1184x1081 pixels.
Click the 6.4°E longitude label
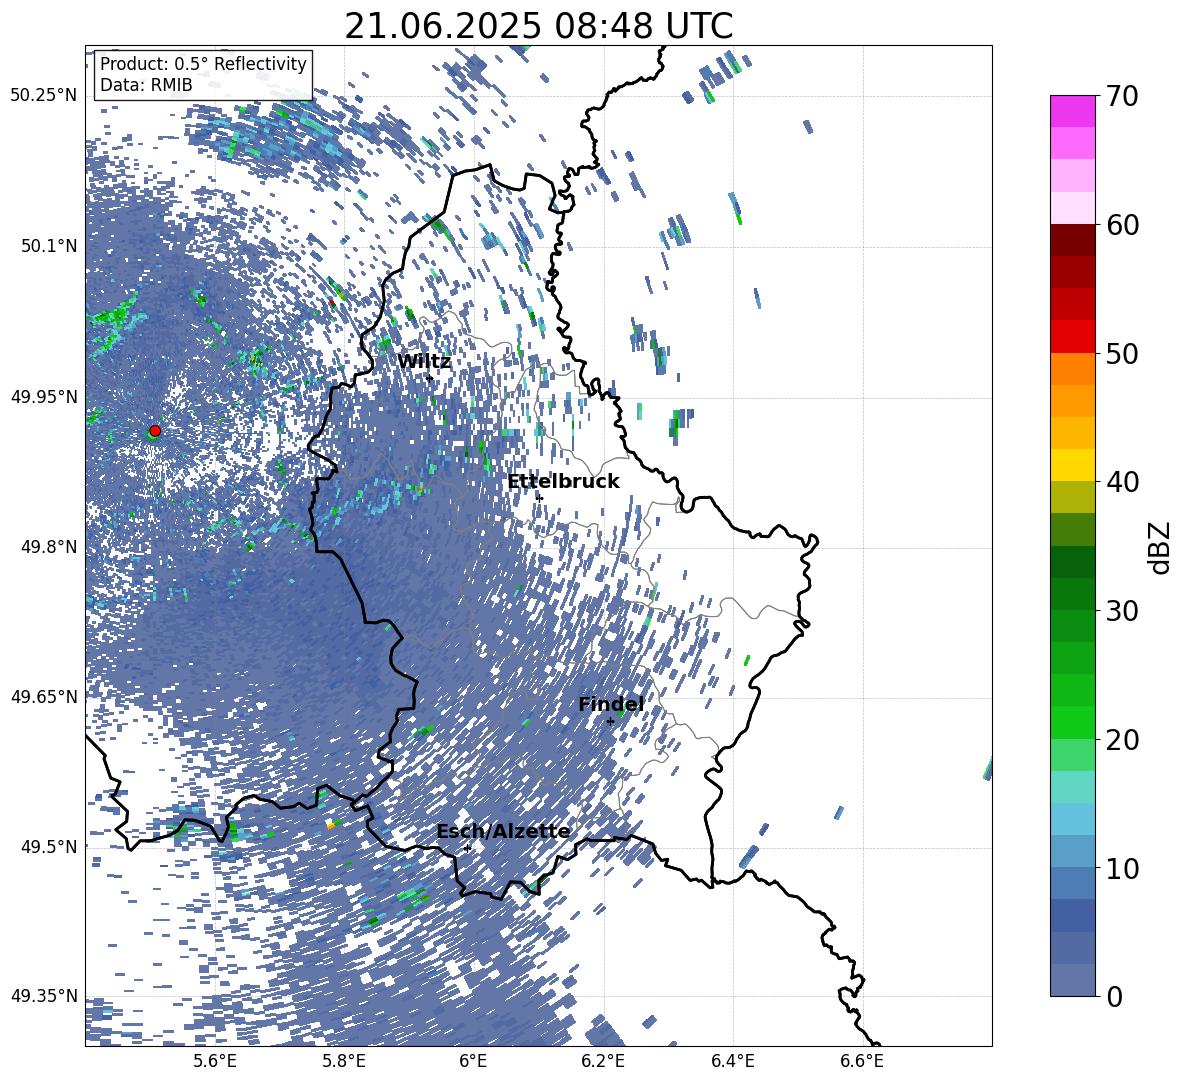pos(732,1061)
